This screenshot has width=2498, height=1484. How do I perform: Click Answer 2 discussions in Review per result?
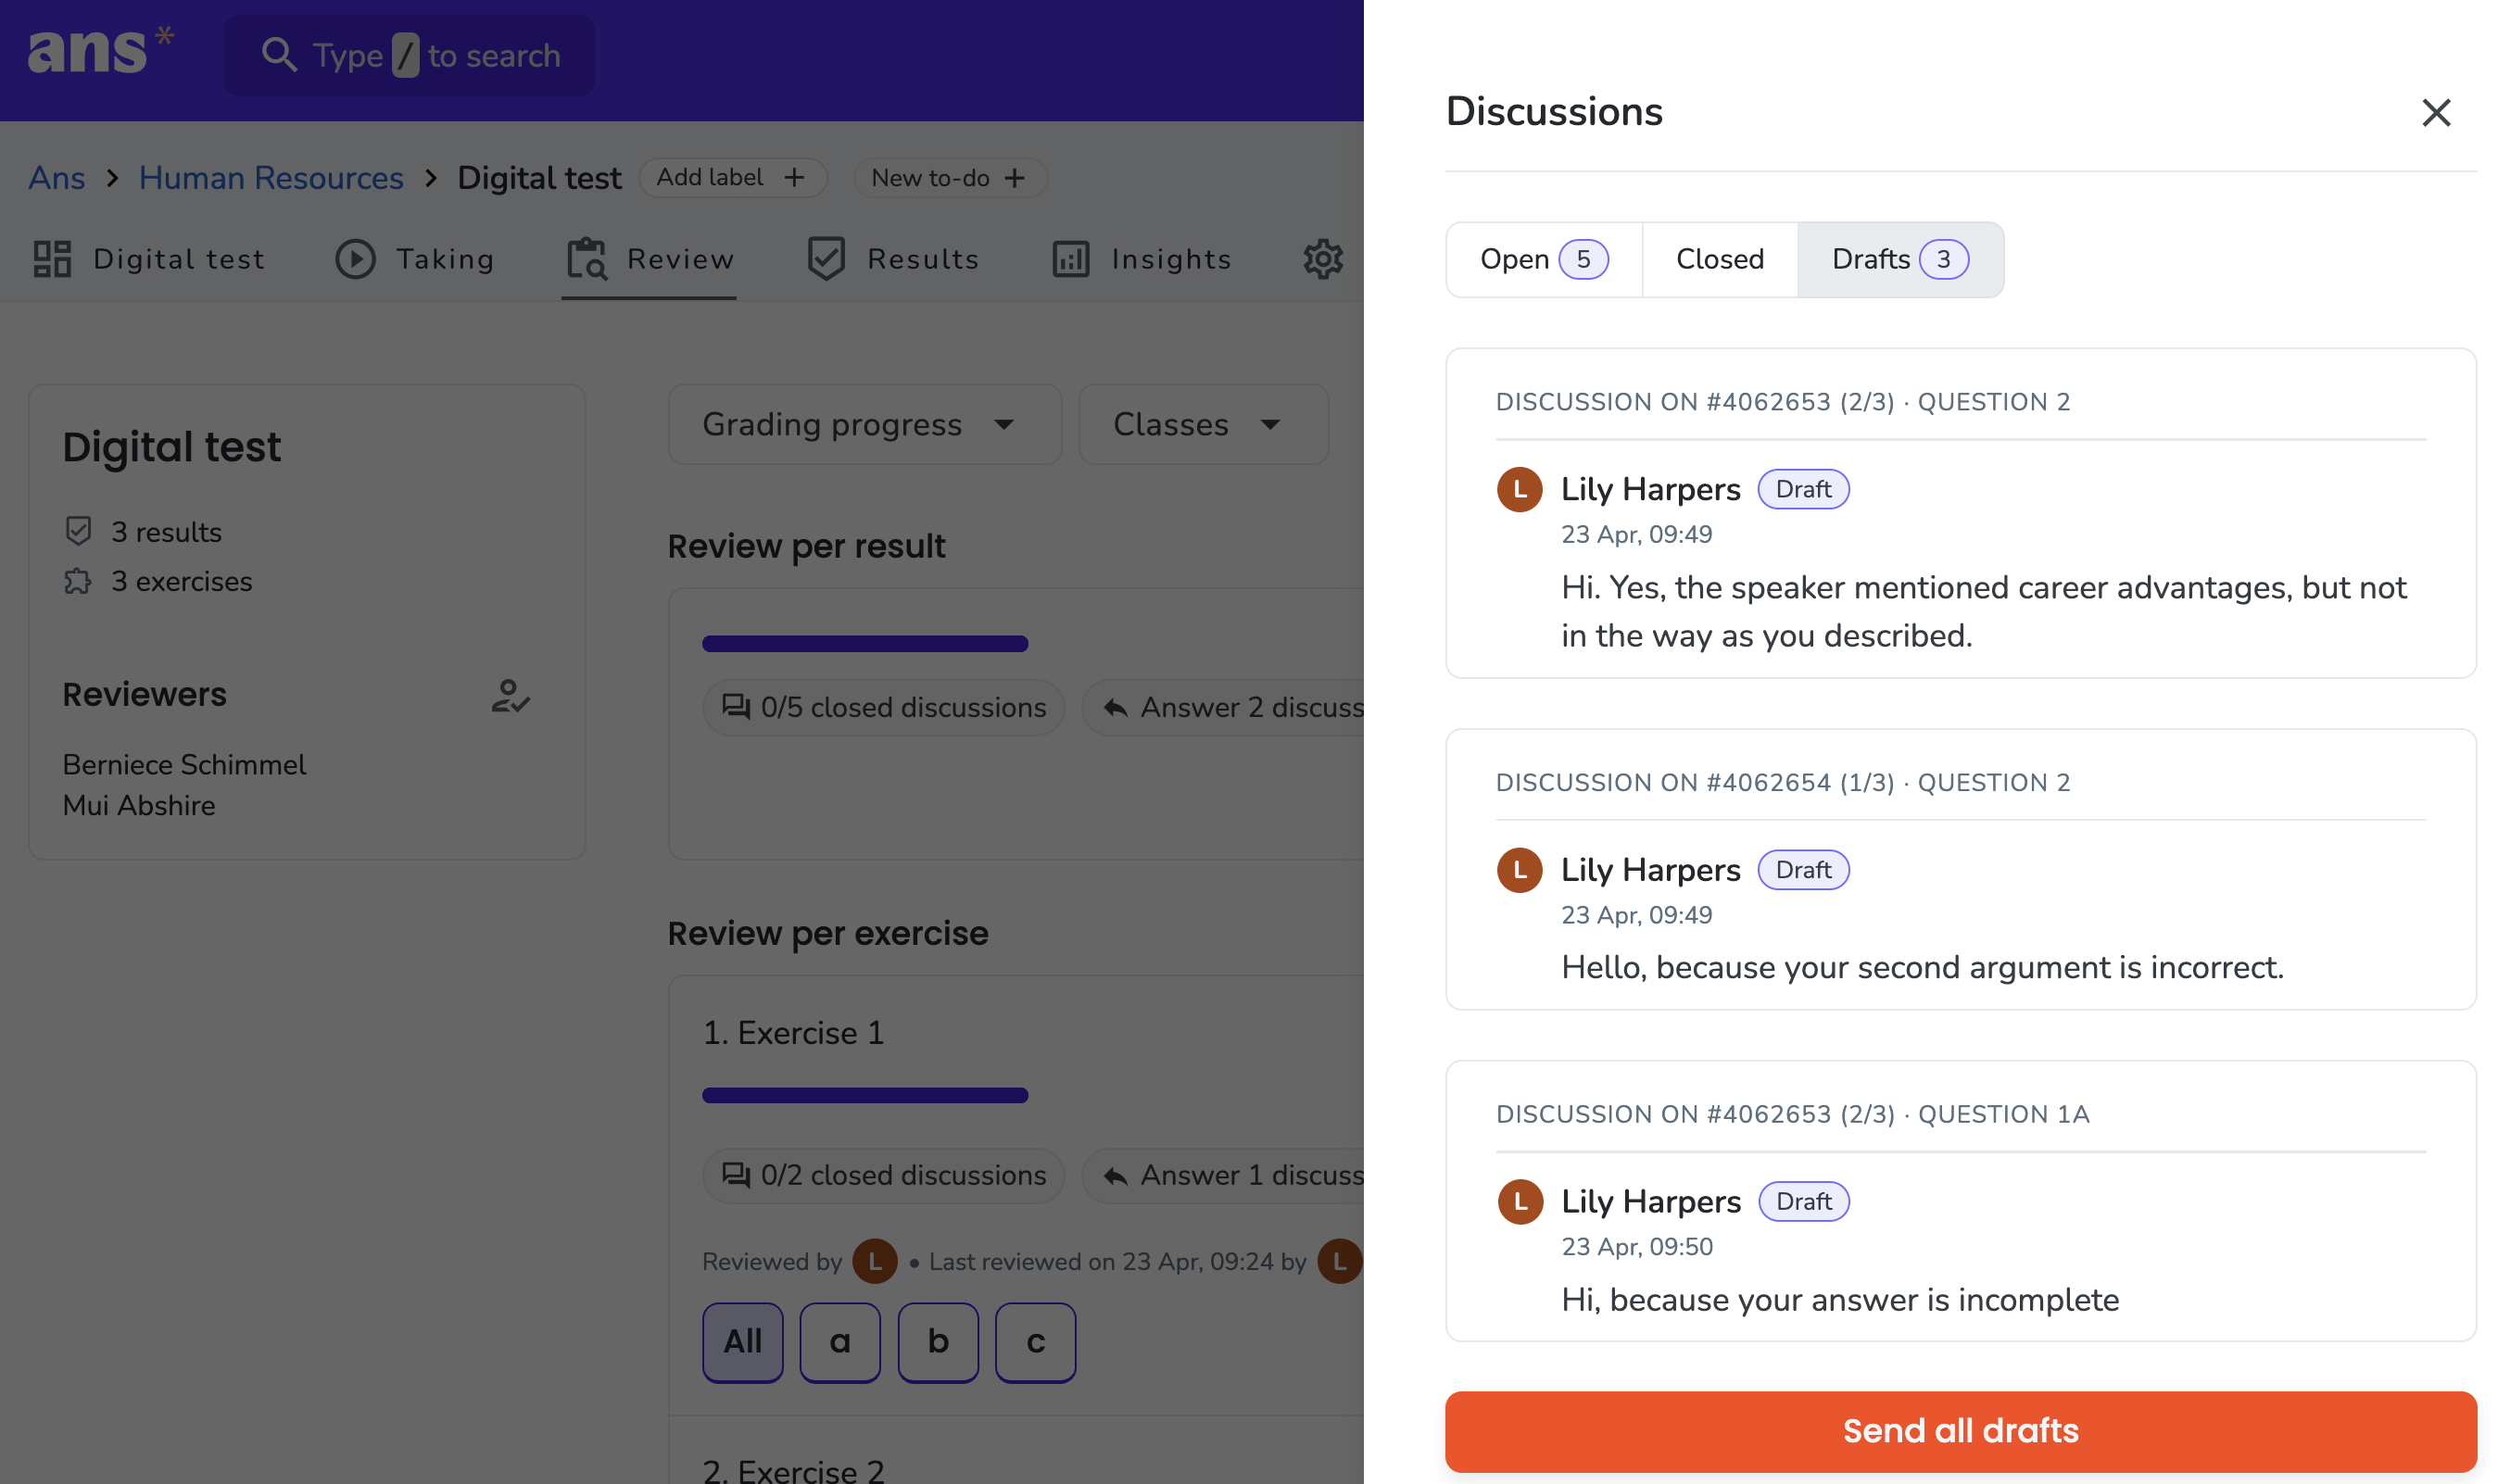point(1225,708)
